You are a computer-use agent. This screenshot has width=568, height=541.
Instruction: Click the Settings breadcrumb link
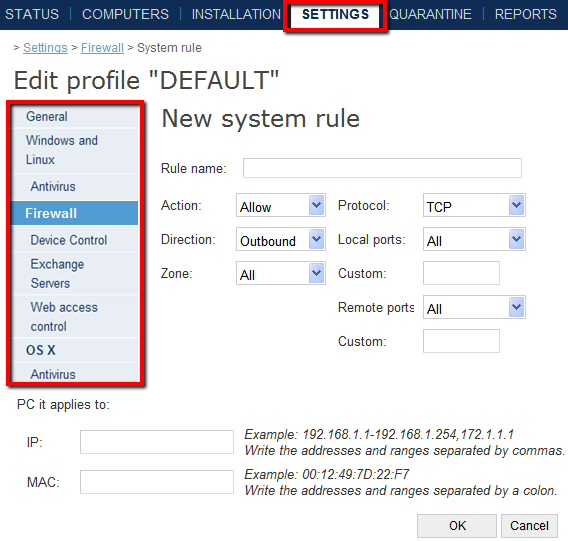45,48
